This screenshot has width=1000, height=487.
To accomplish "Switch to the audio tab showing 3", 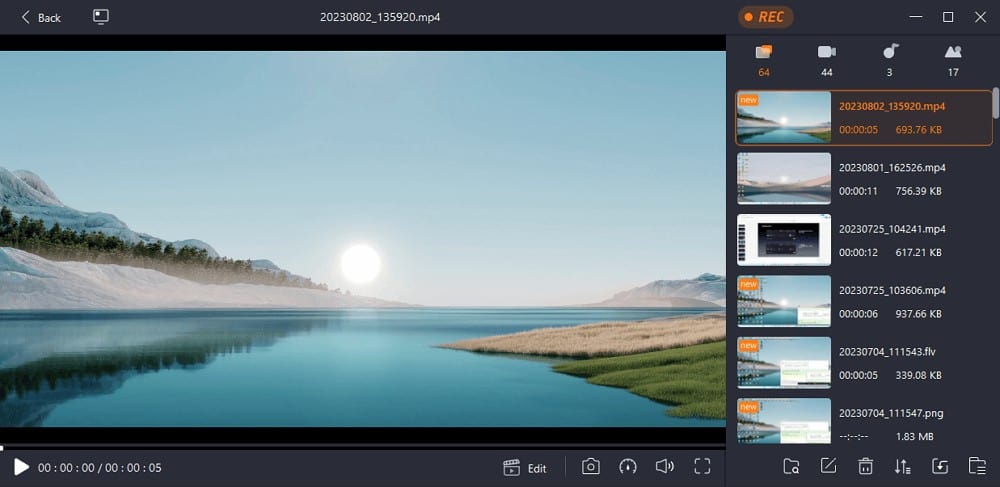I will 890,59.
